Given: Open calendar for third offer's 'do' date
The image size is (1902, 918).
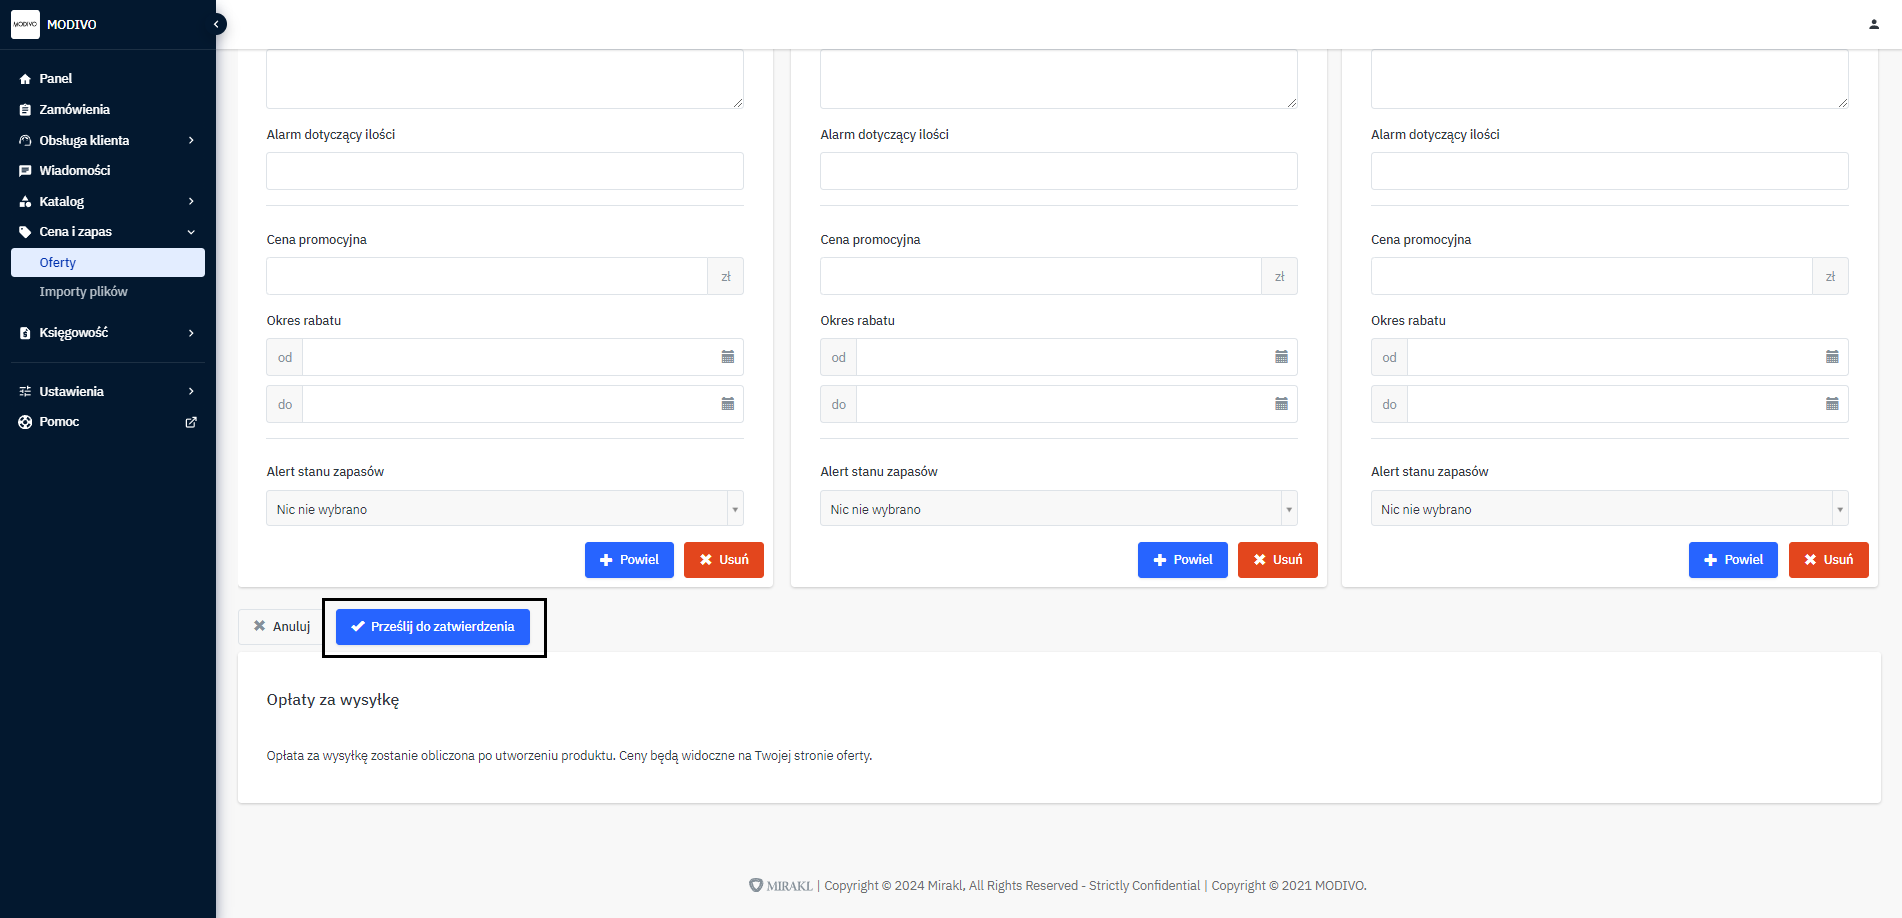Looking at the screenshot, I should [x=1831, y=404].
